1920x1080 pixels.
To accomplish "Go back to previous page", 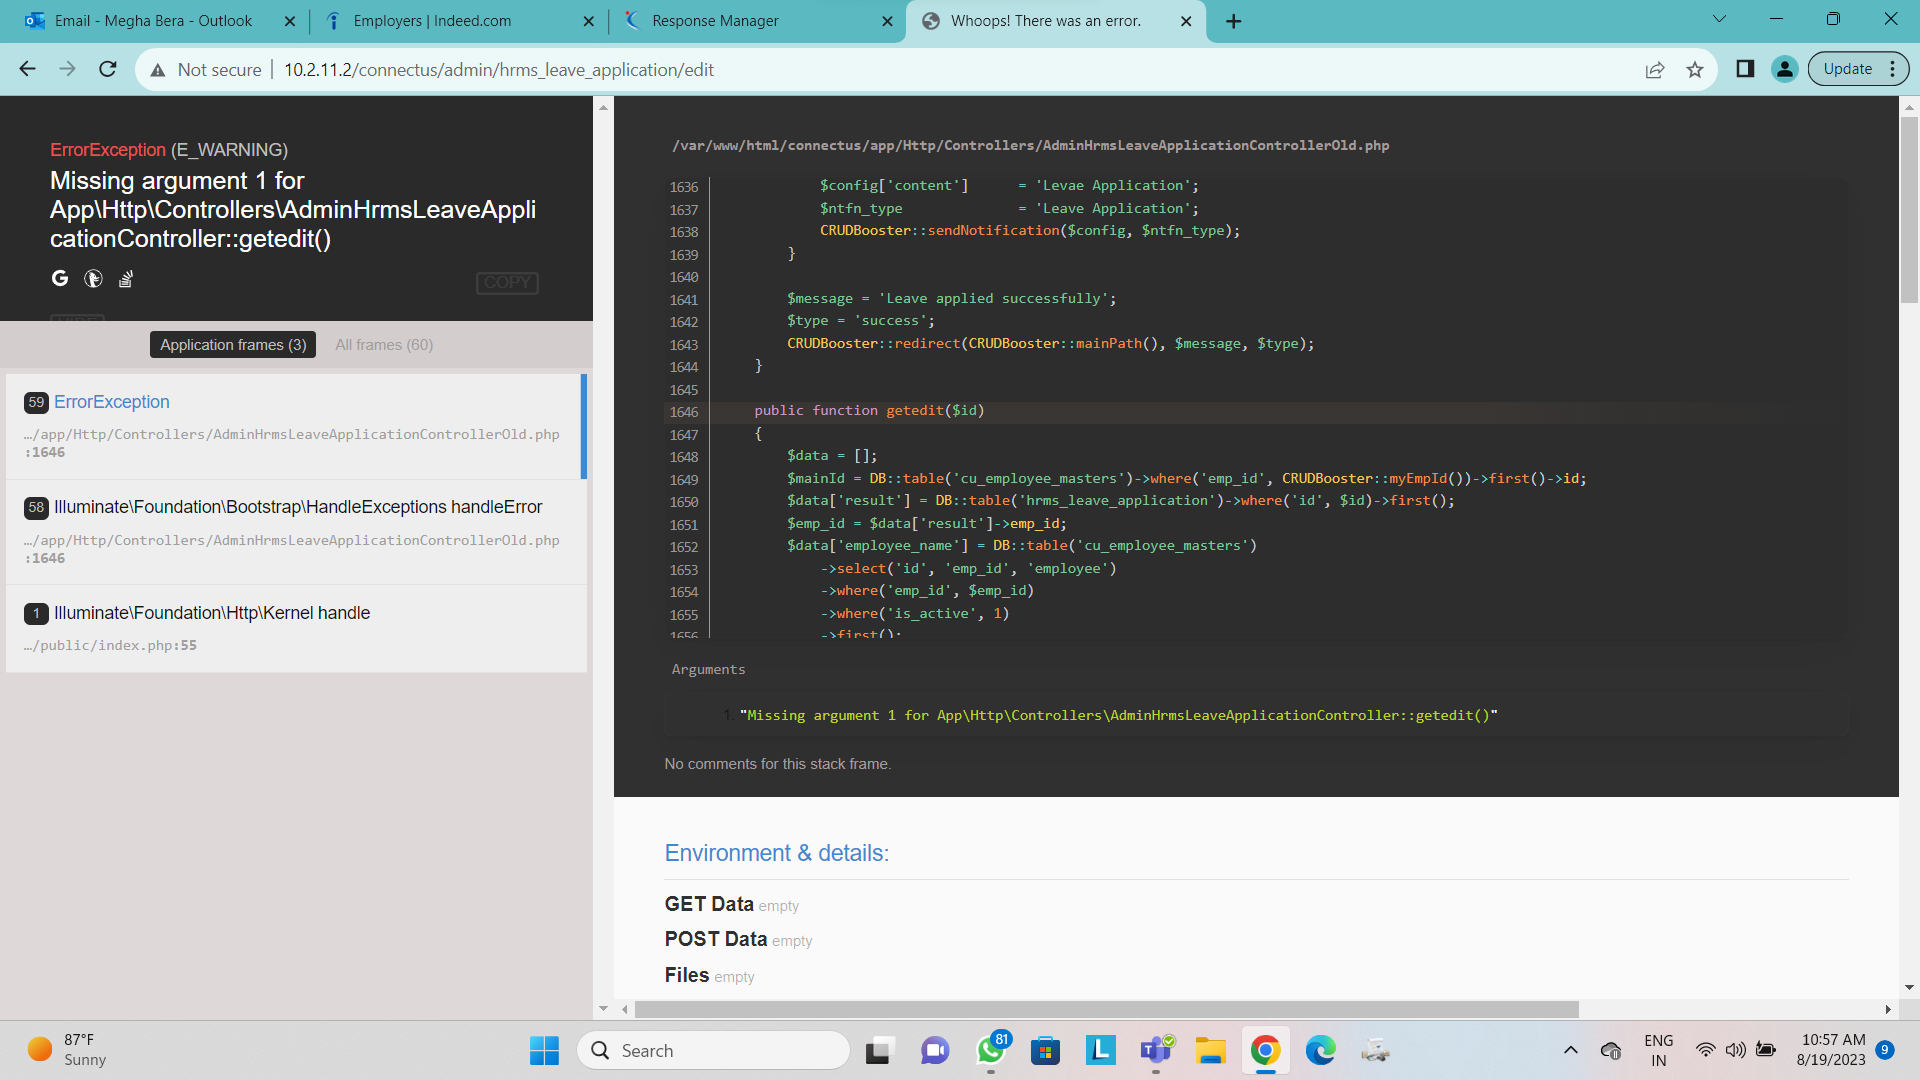I will 28,69.
